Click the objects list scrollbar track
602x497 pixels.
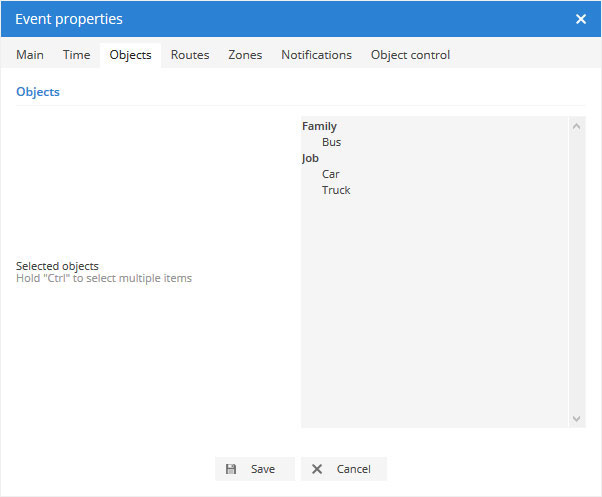[577, 271]
